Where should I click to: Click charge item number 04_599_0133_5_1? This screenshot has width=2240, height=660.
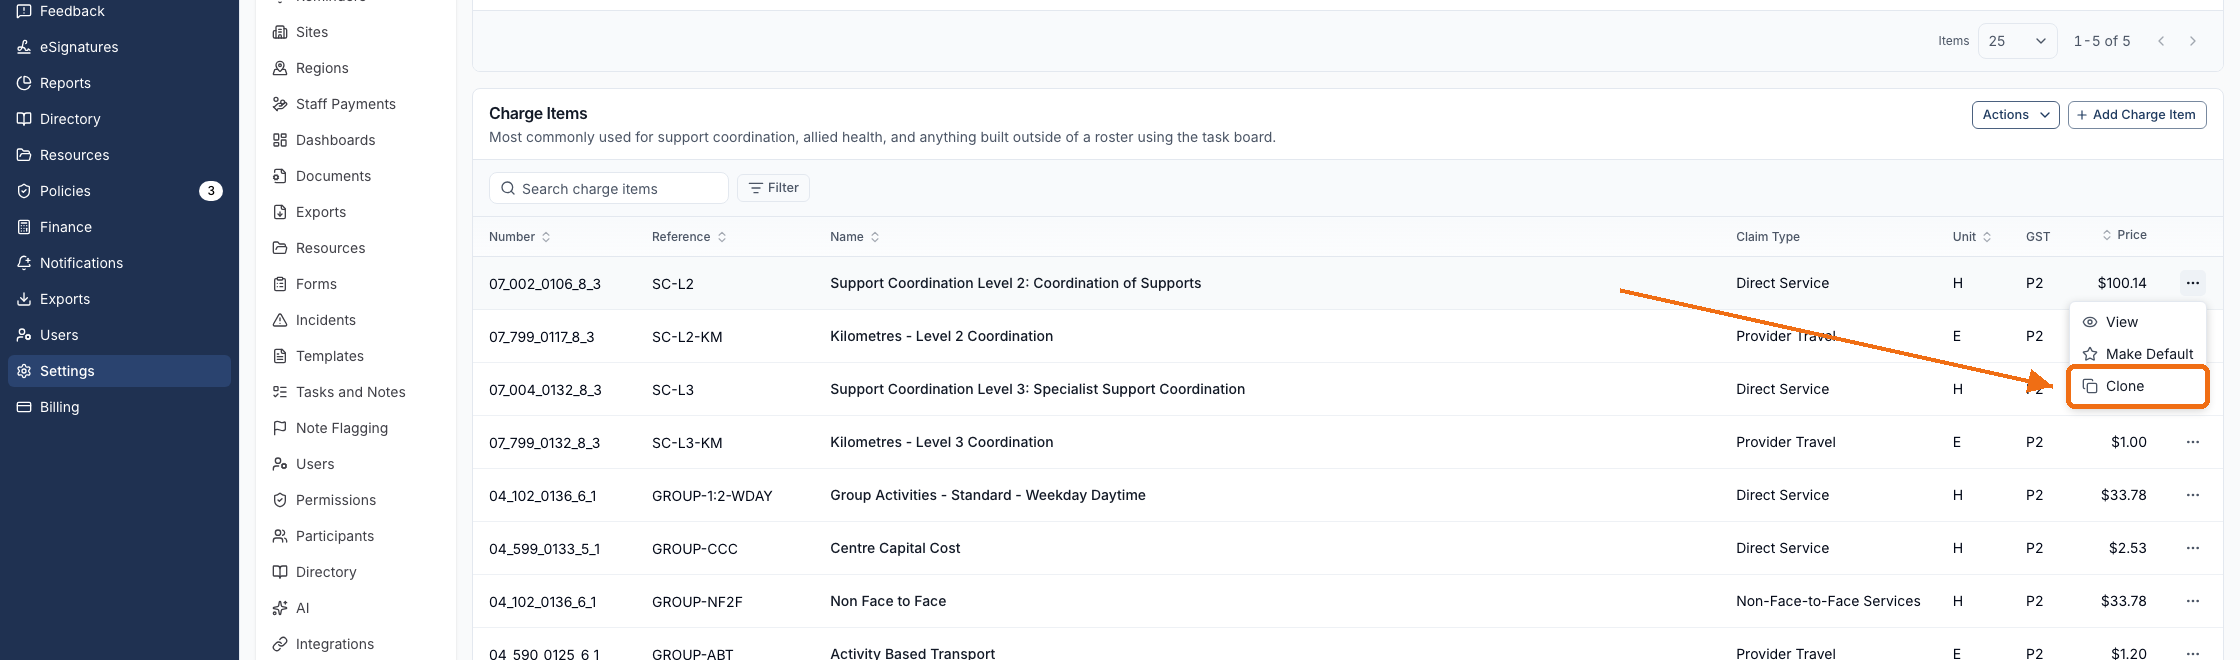[x=544, y=548]
